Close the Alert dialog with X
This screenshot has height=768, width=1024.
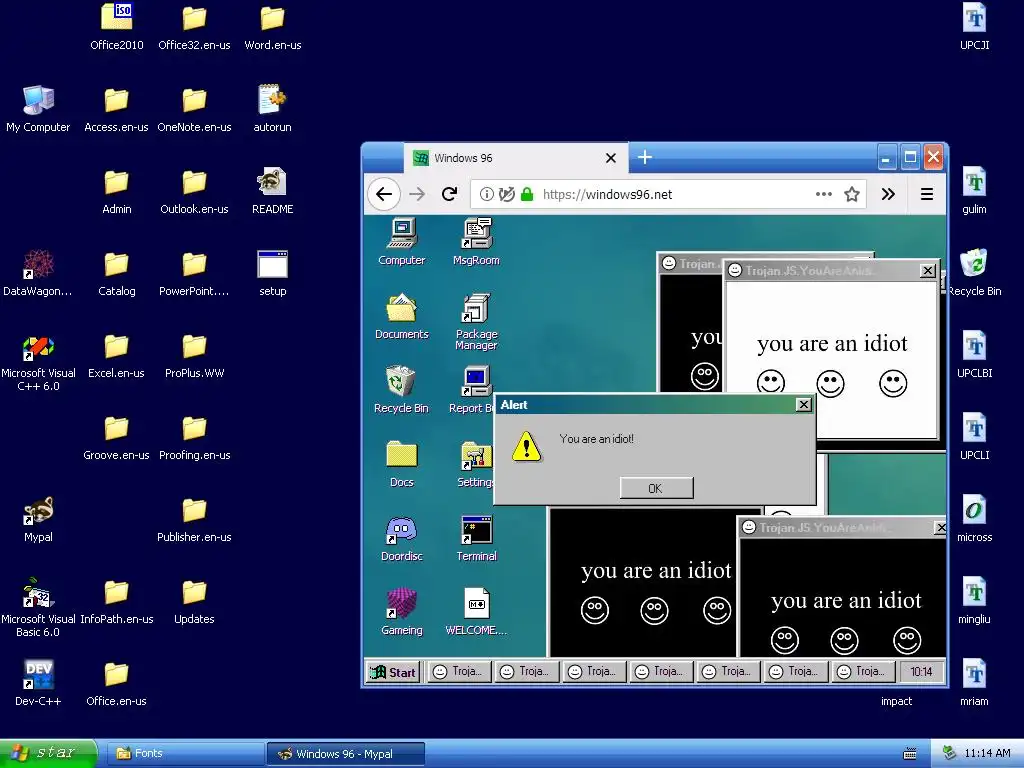click(804, 405)
